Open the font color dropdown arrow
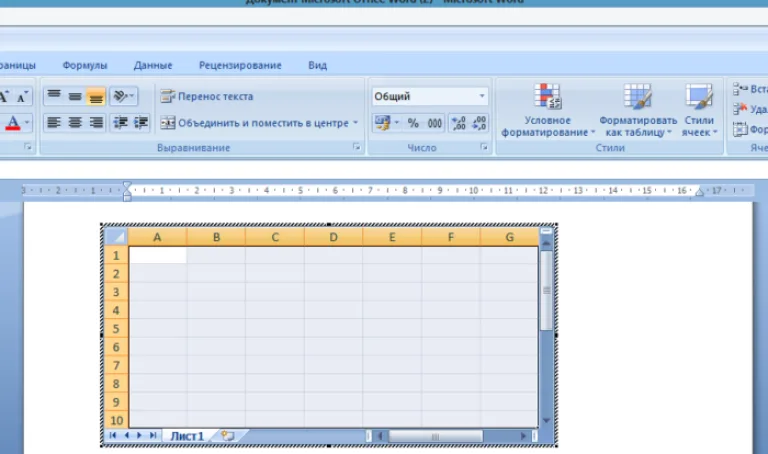Screen dimensions: 768x454 click(x=27, y=122)
